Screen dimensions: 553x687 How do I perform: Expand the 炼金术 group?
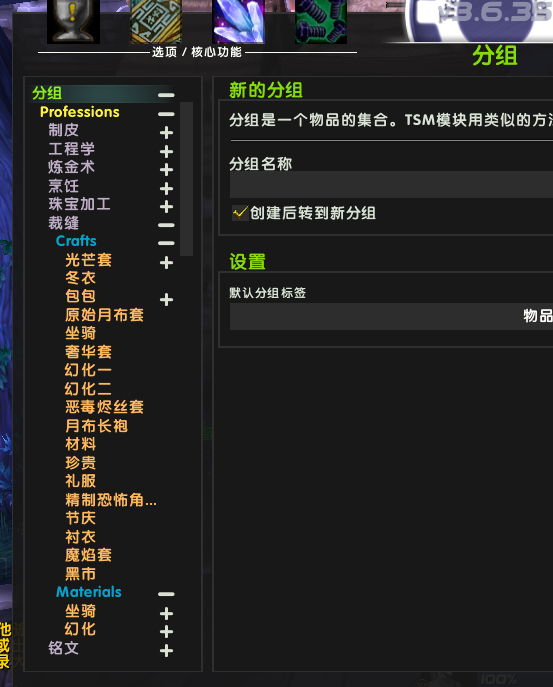pyautogui.click(x=166, y=170)
